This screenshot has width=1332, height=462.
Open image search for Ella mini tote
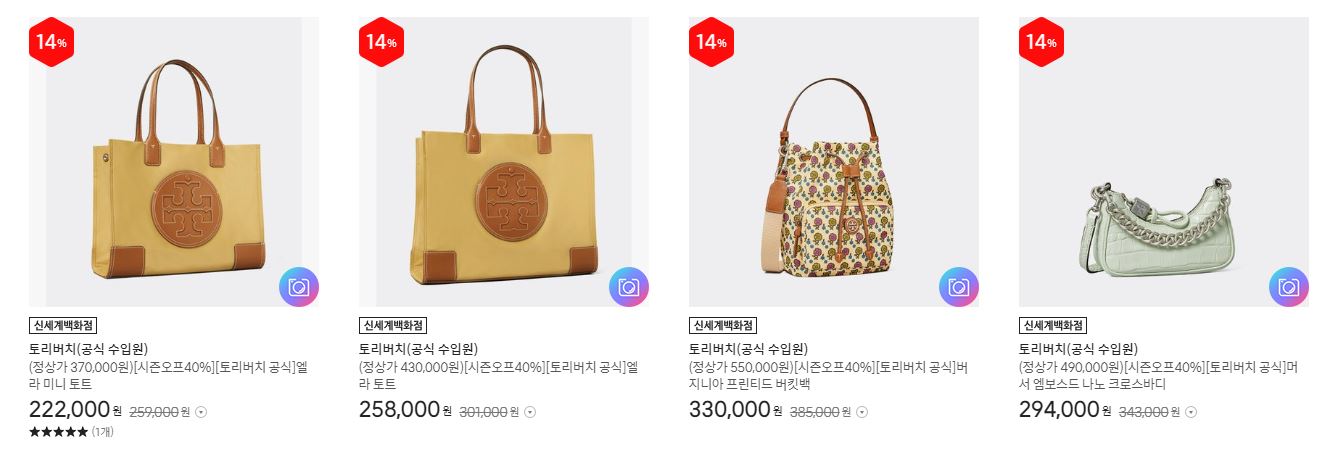tap(299, 287)
